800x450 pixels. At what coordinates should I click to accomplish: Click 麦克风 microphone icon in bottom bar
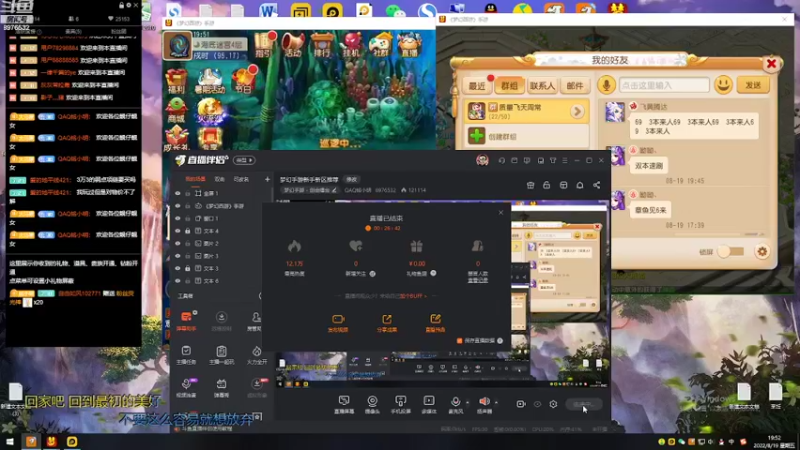[x=456, y=404]
